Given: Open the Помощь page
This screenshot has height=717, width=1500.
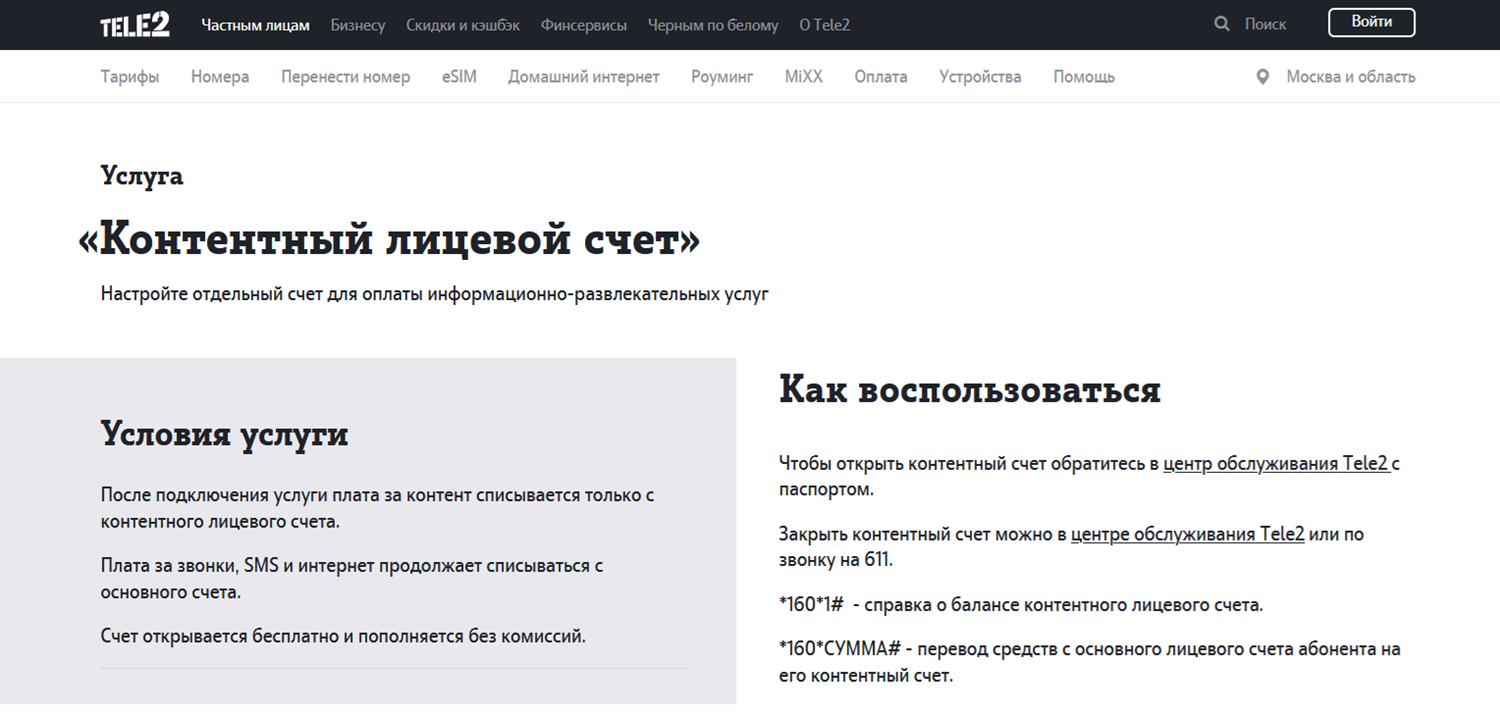Looking at the screenshot, I should pos(1084,77).
